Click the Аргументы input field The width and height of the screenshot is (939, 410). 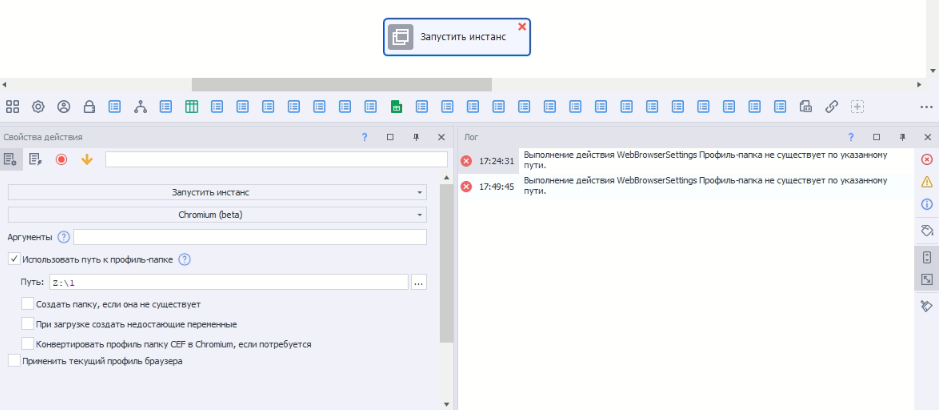250,237
